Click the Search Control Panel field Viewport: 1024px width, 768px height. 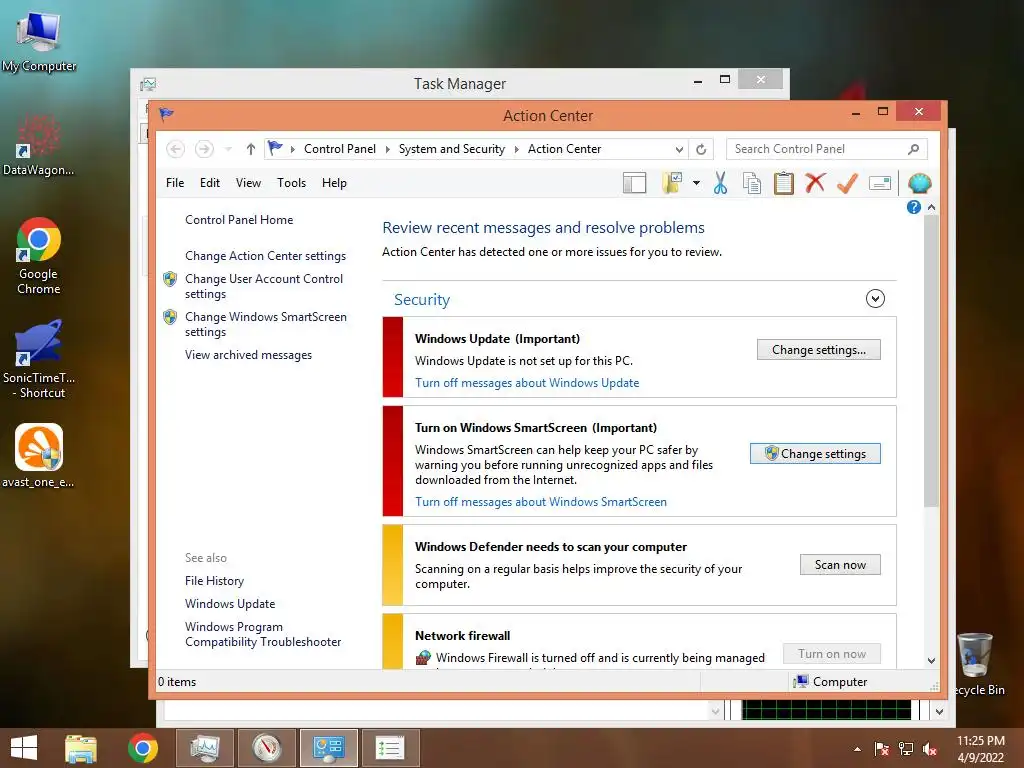tap(826, 149)
